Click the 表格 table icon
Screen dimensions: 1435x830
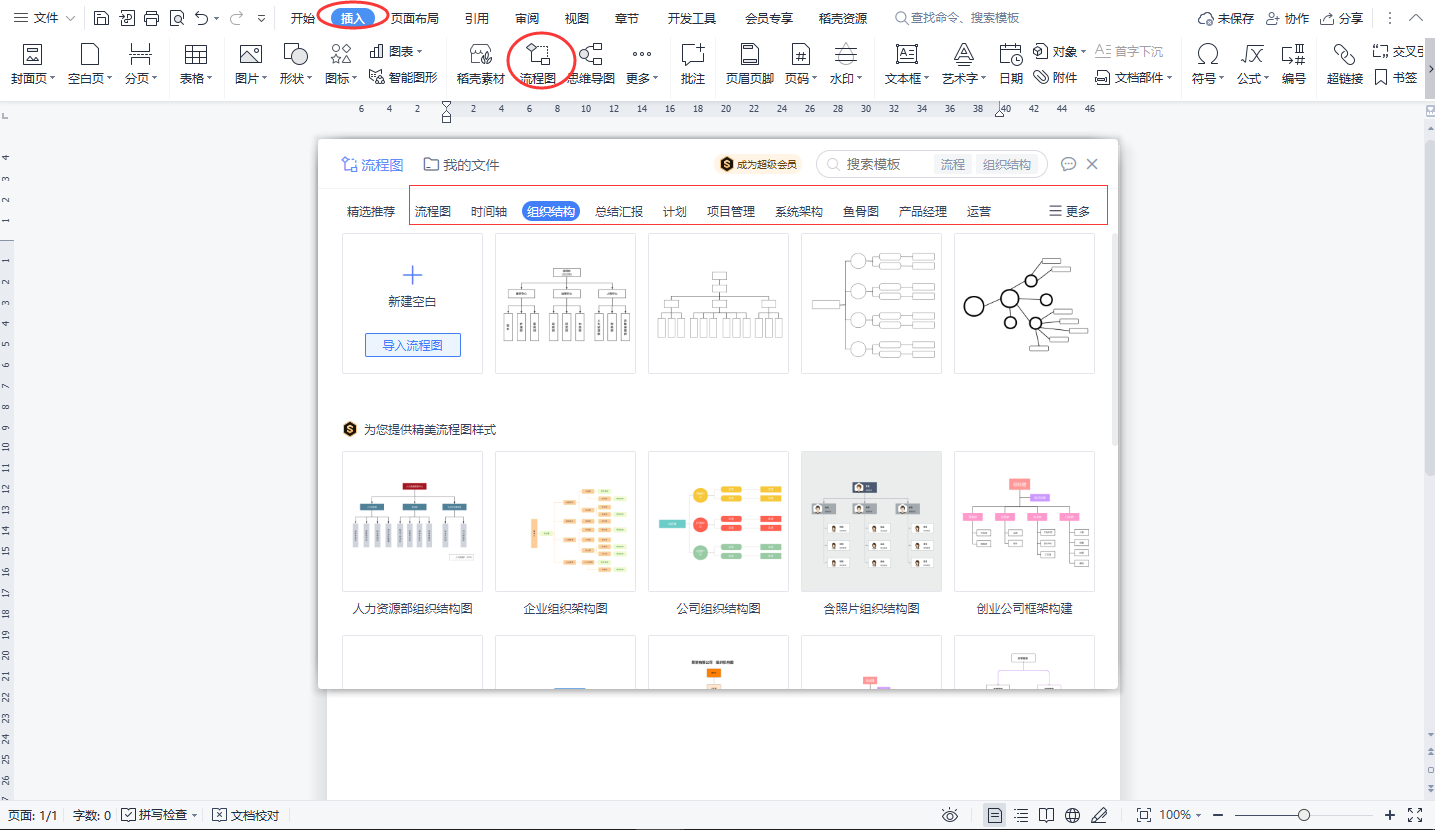tap(196, 55)
